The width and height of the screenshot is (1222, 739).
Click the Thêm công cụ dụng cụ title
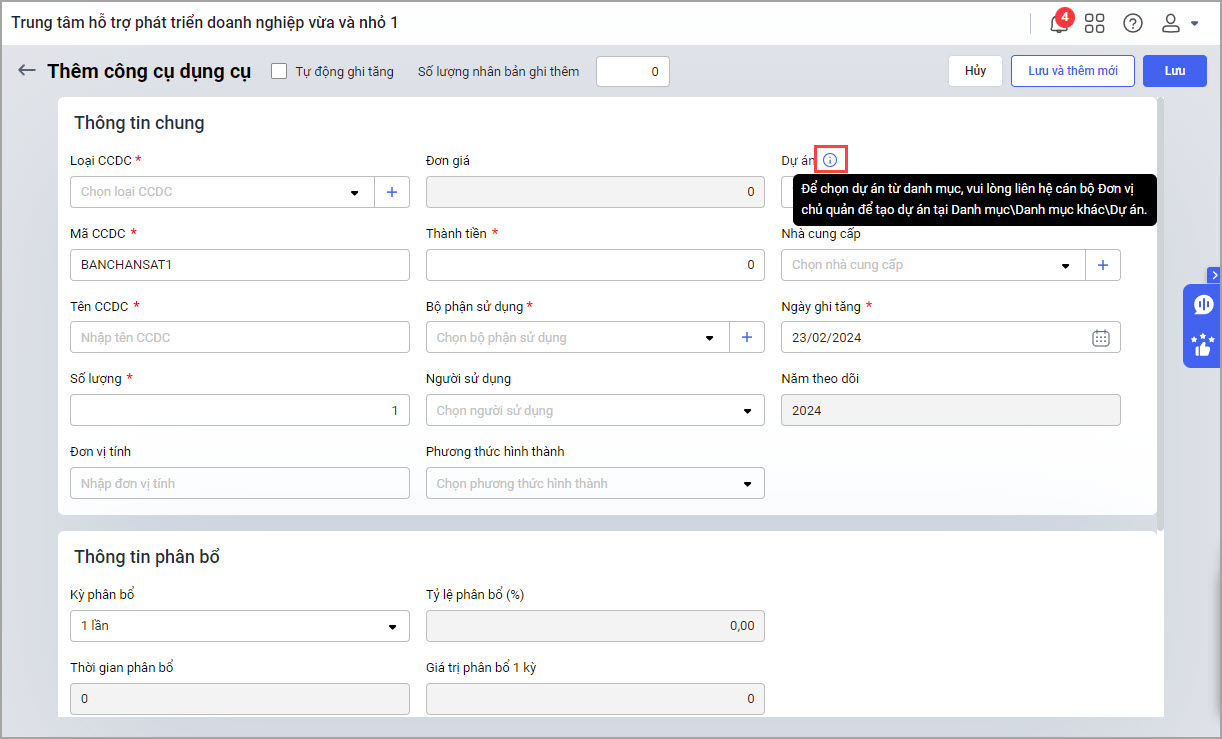pos(149,71)
